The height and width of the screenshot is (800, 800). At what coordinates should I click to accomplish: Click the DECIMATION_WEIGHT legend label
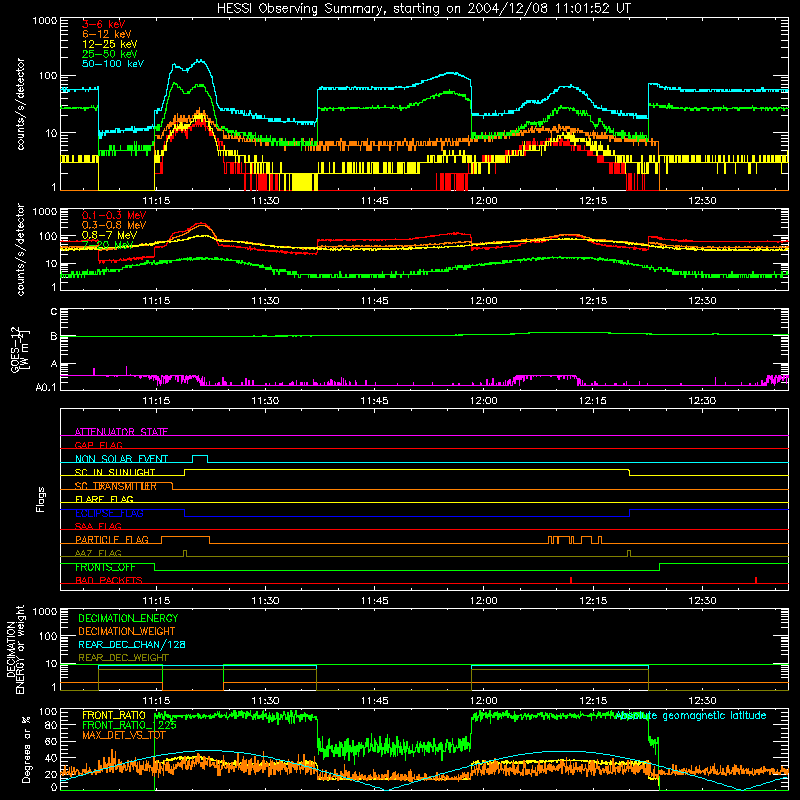point(127,631)
